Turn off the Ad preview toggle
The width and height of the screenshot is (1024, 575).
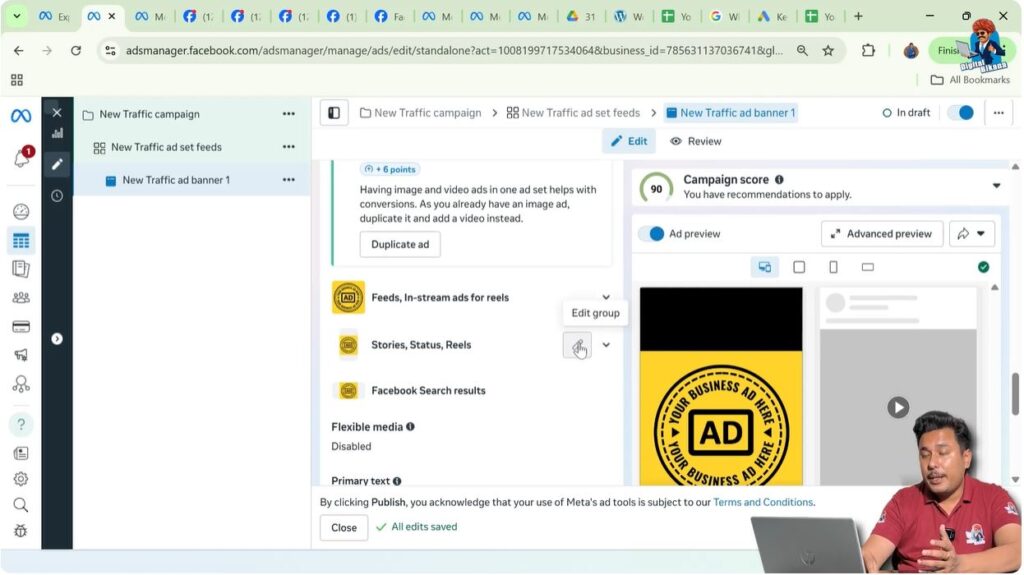coord(651,234)
